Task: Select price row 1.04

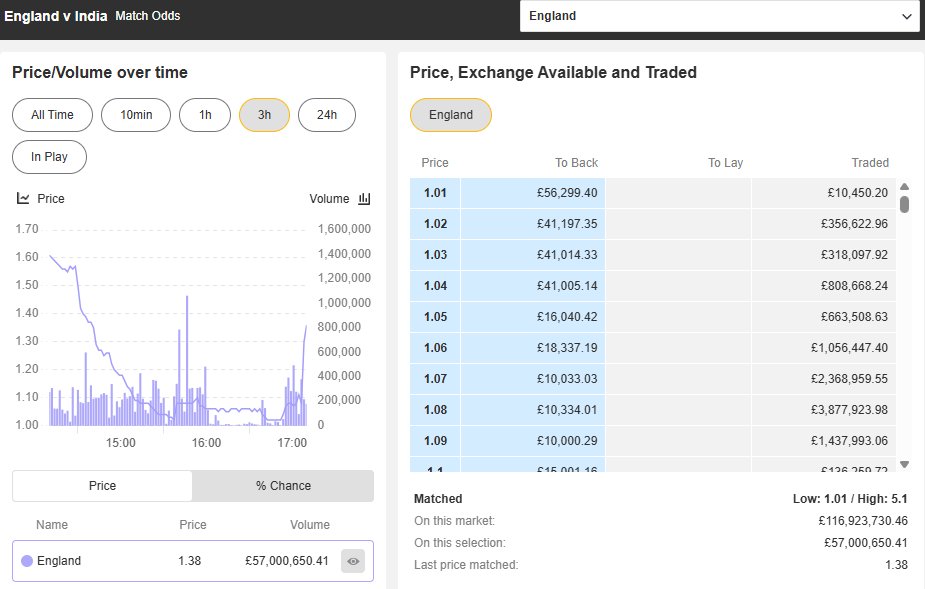Action: pos(653,286)
